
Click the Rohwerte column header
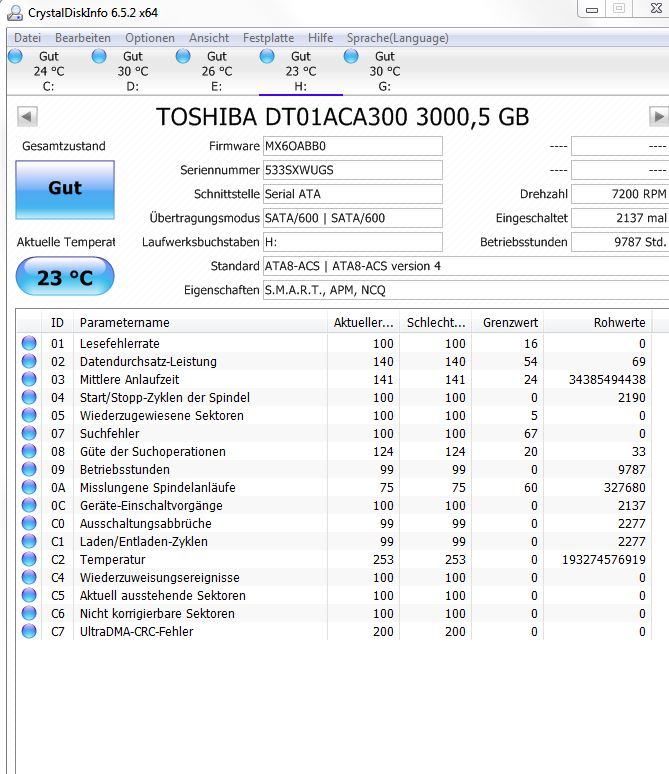(x=598, y=323)
